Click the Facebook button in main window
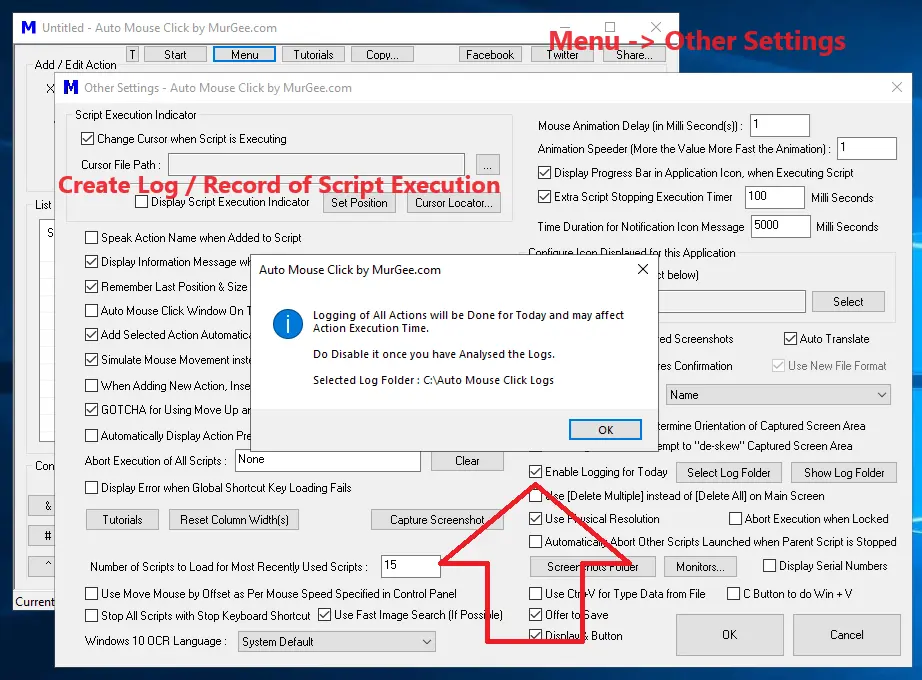This screenshot has height=680, width=922. (x=490, y=55)
